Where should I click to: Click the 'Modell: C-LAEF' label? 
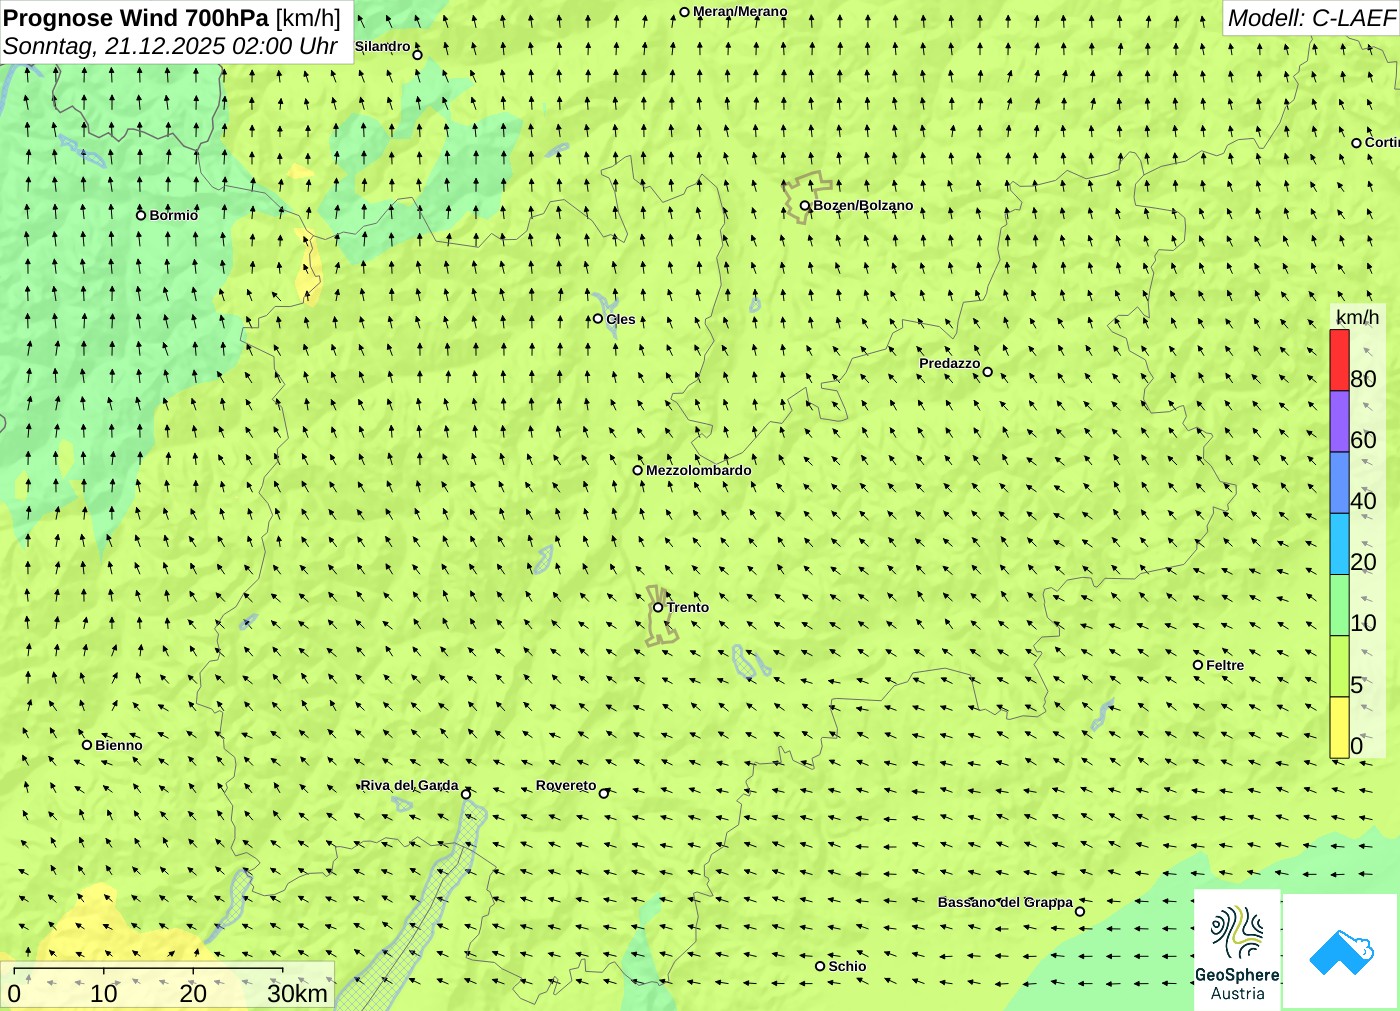[x=1311, y=18]
